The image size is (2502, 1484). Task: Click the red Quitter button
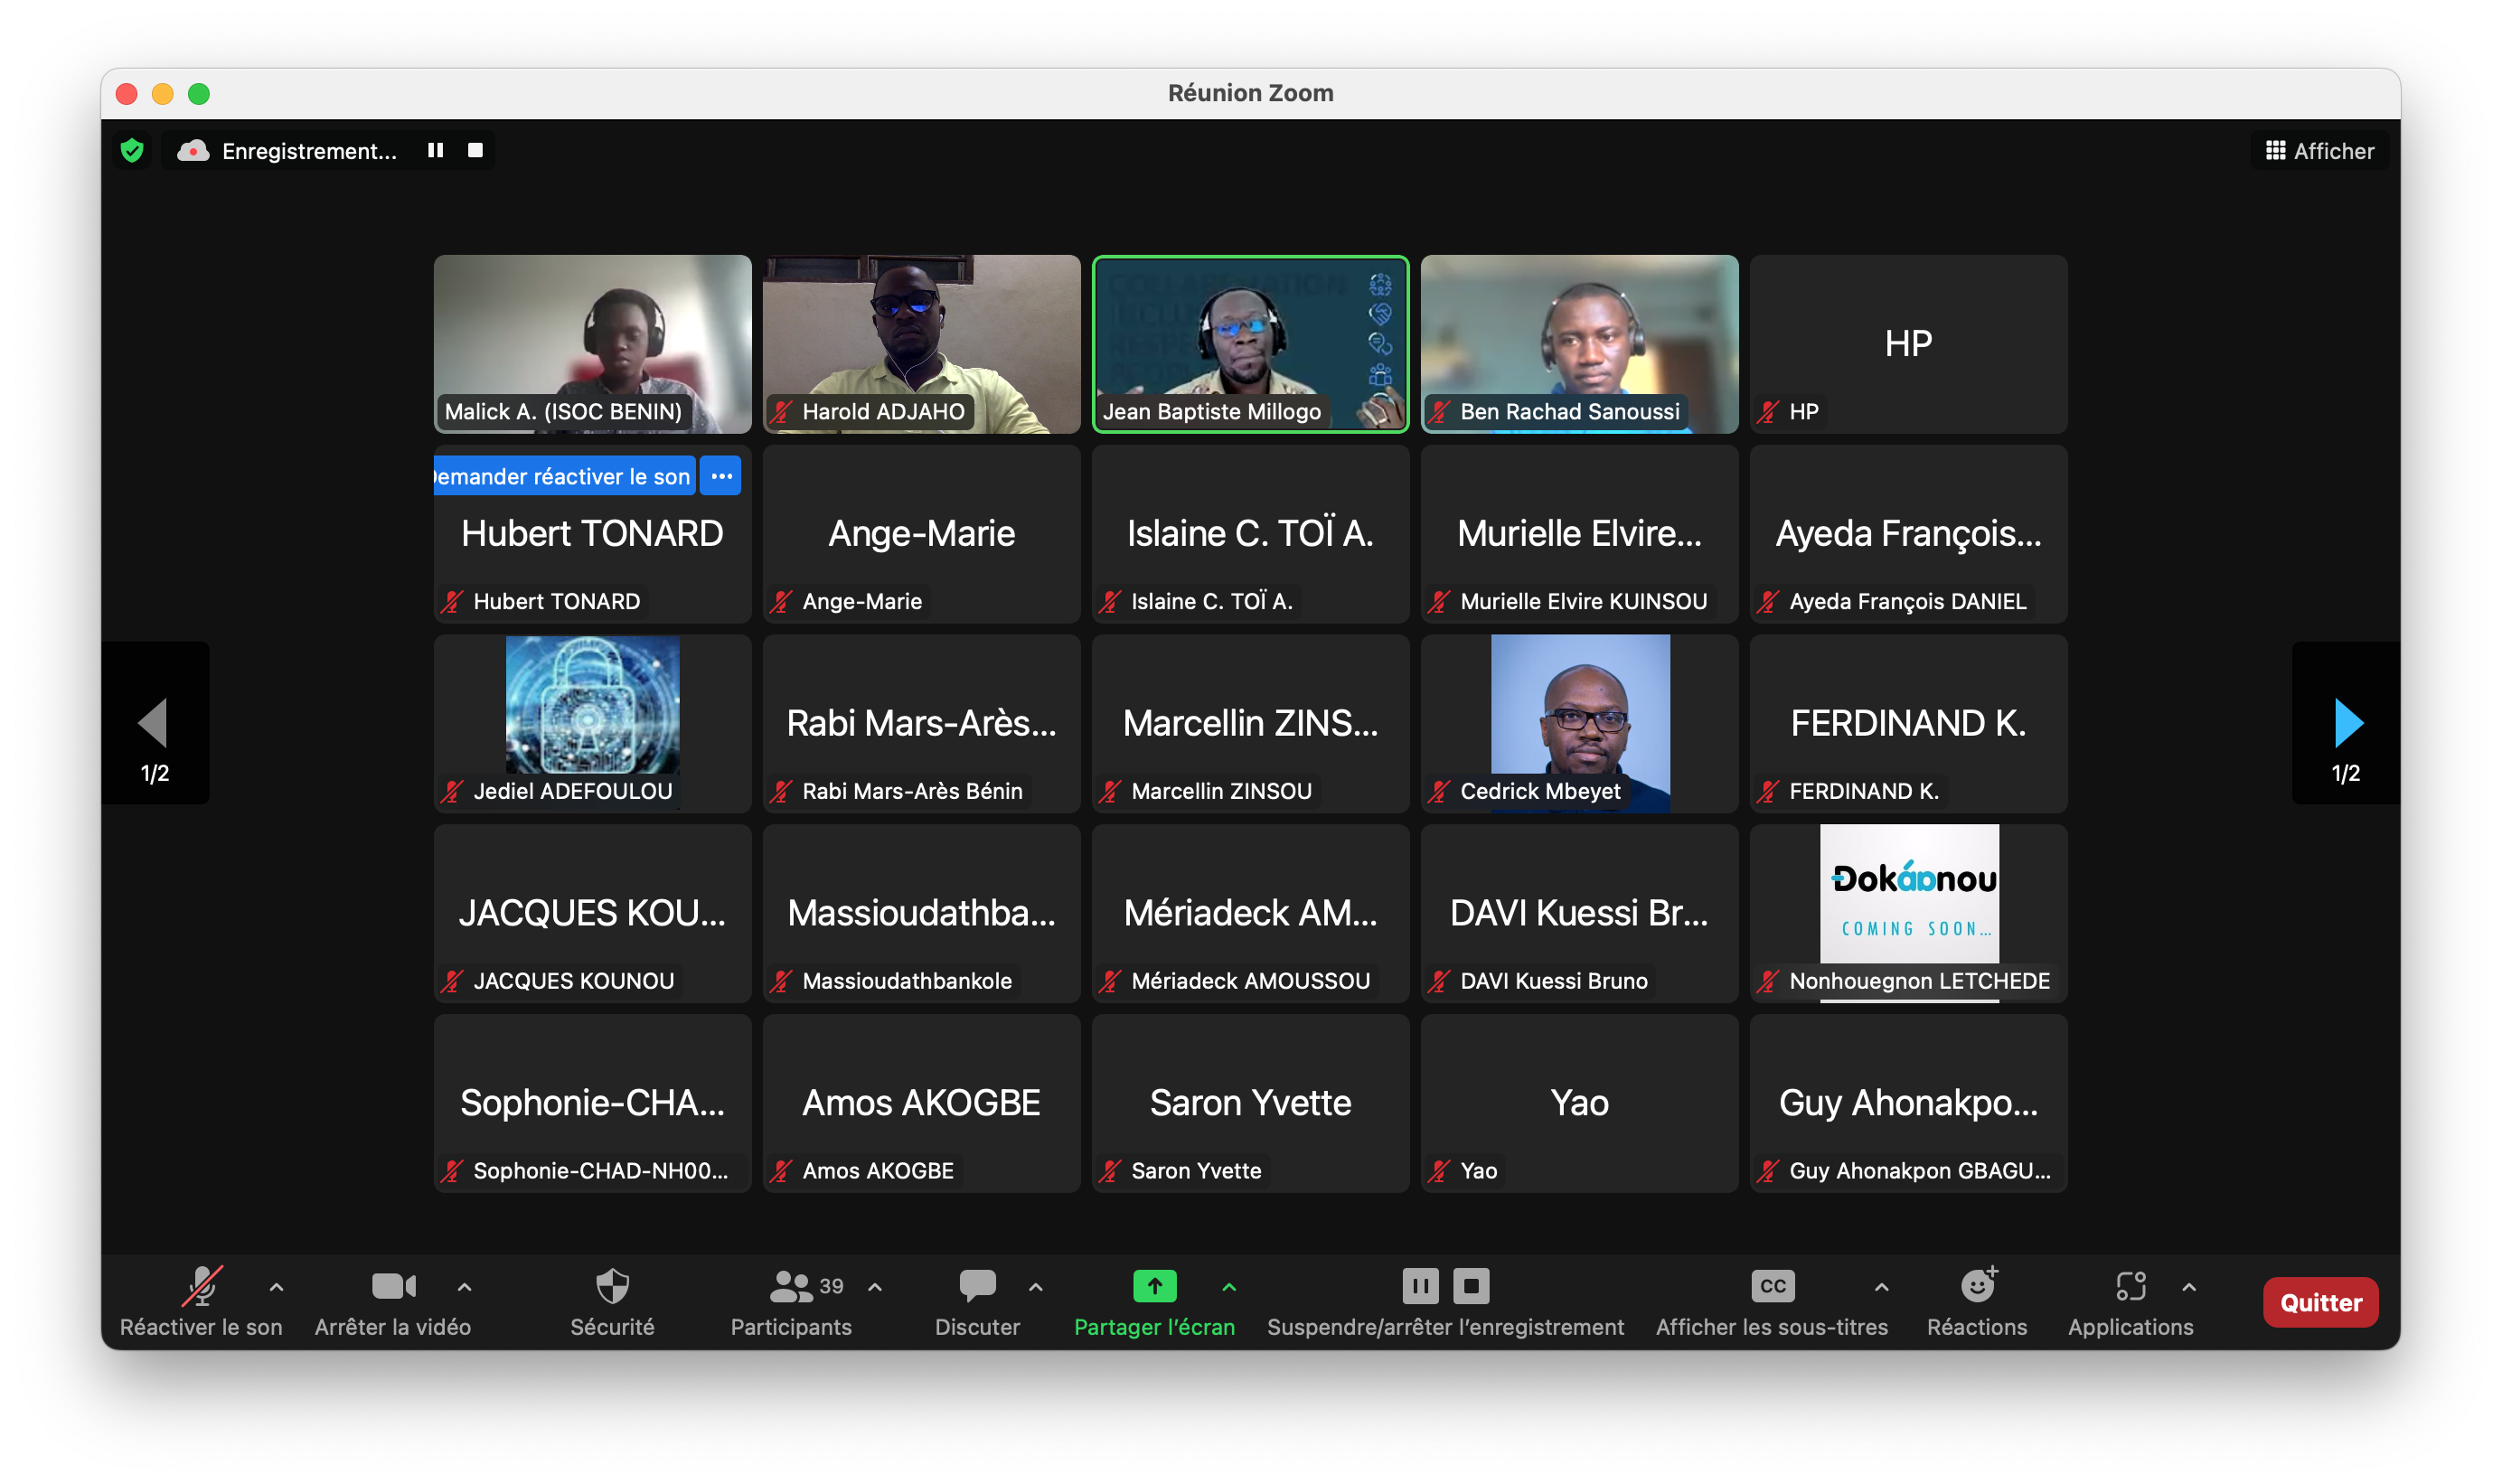pos(2320,1302)
